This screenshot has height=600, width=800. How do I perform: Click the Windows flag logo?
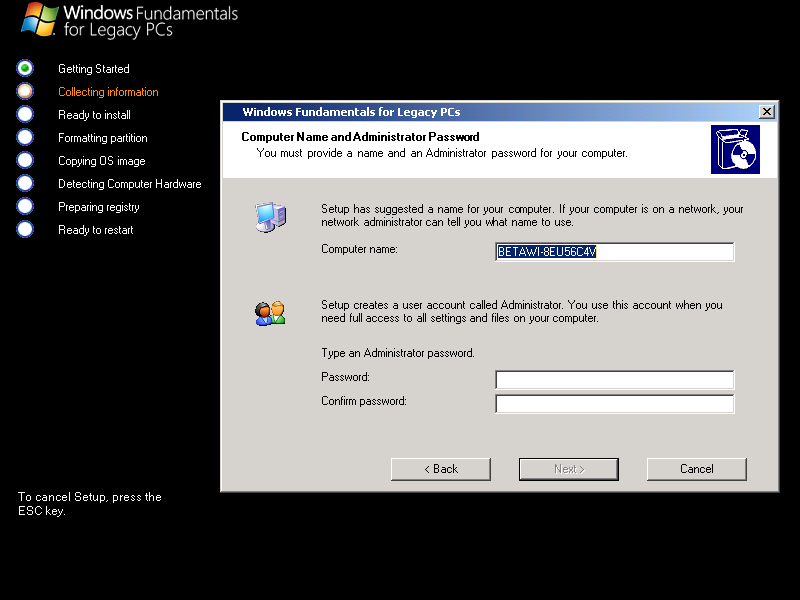tap(39, 19)
